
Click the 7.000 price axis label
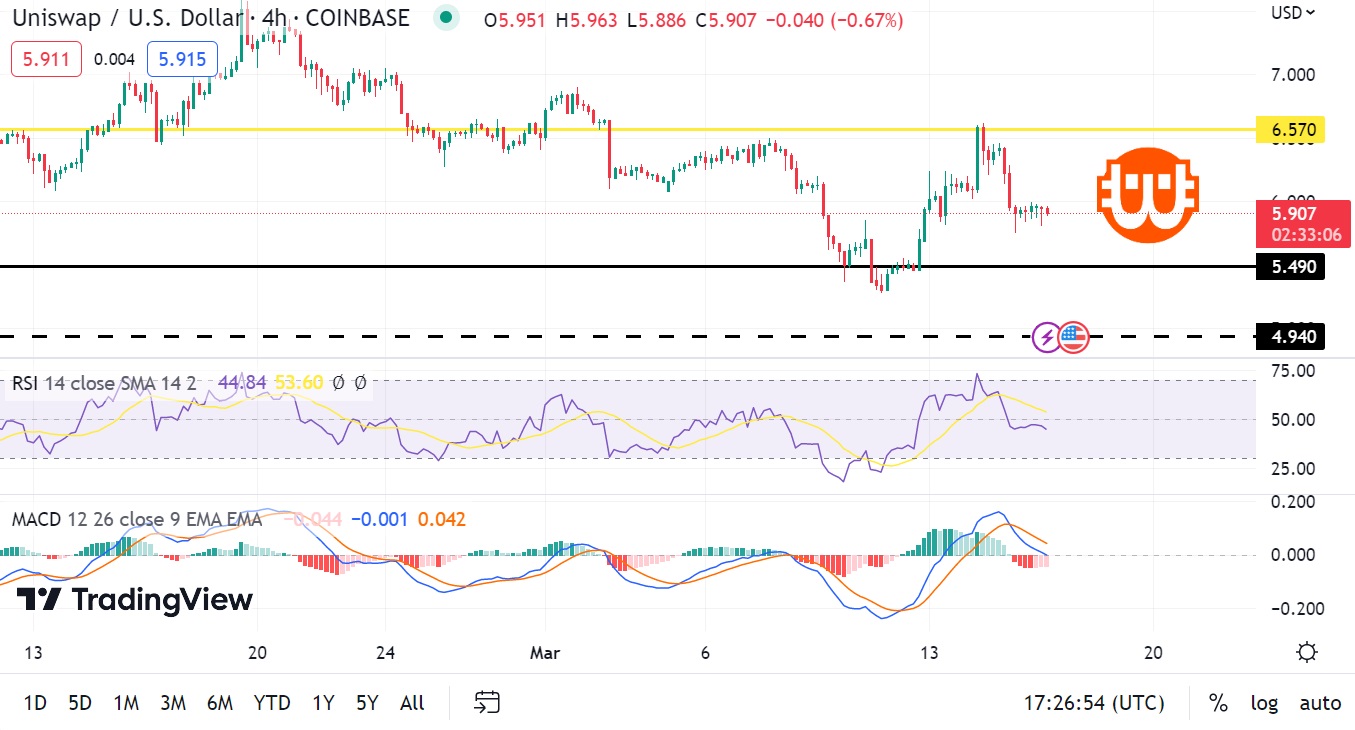pyautogui.click(x=1295, y=74)
